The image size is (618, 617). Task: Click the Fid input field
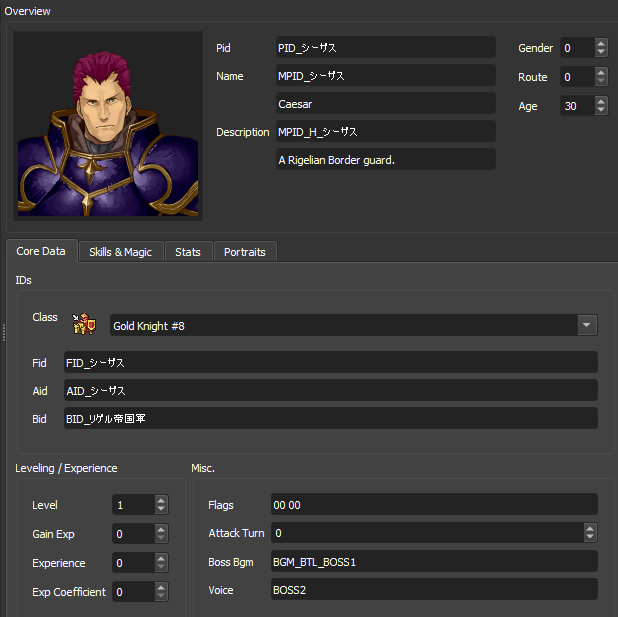pos(331,362)
